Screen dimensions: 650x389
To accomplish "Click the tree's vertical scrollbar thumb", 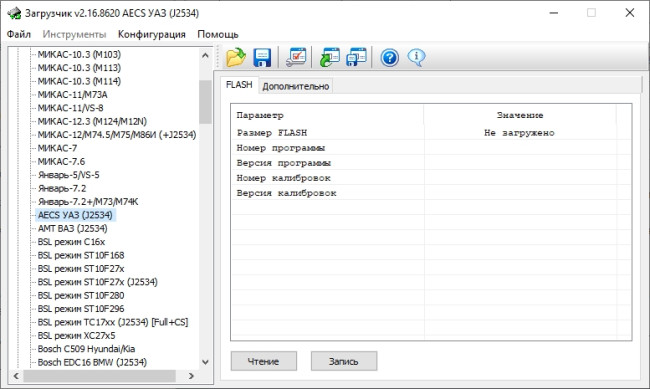I will [x=205, y=102].
